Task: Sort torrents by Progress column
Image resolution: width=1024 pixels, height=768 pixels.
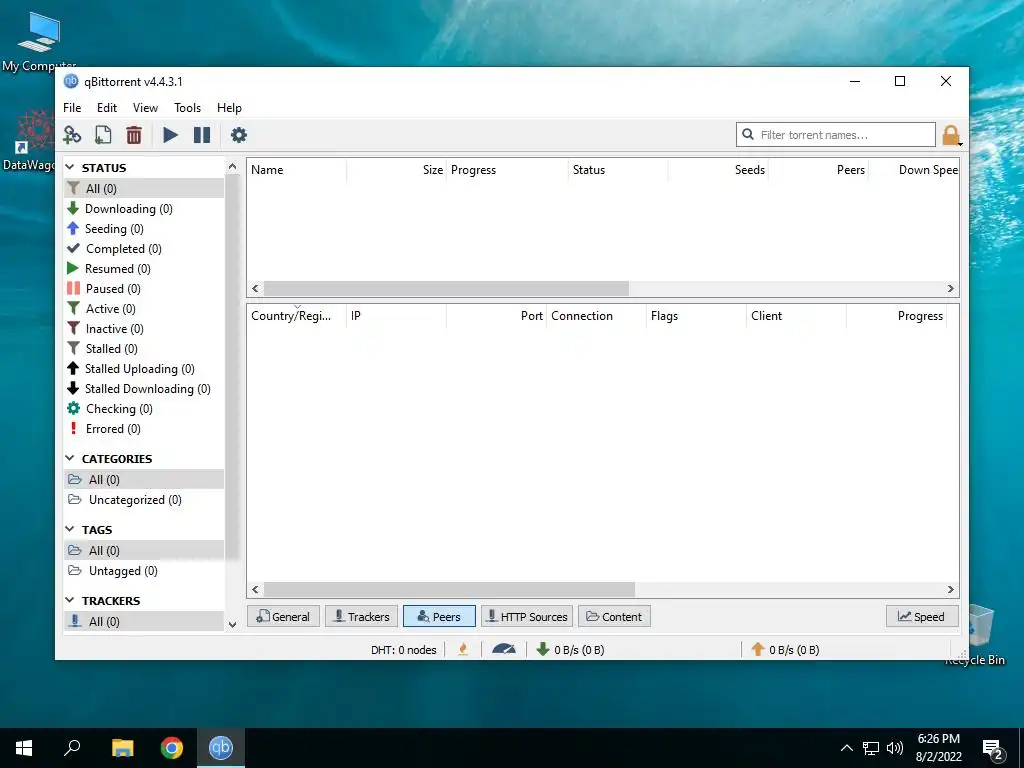Action: point(507,170)
